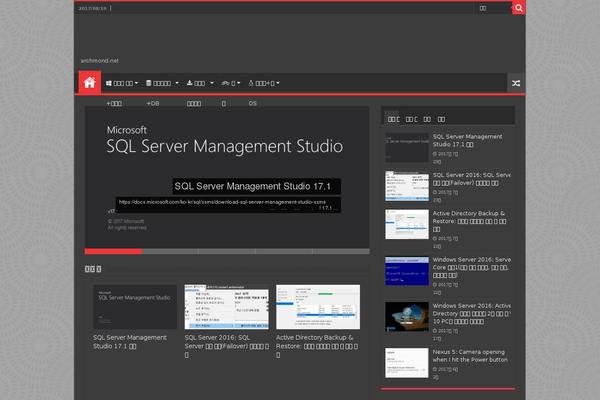Screen dimensions: 600x400
Task: Open sidebar Windows Server 2016: Server Core link
Action: [x=471, y=267]
